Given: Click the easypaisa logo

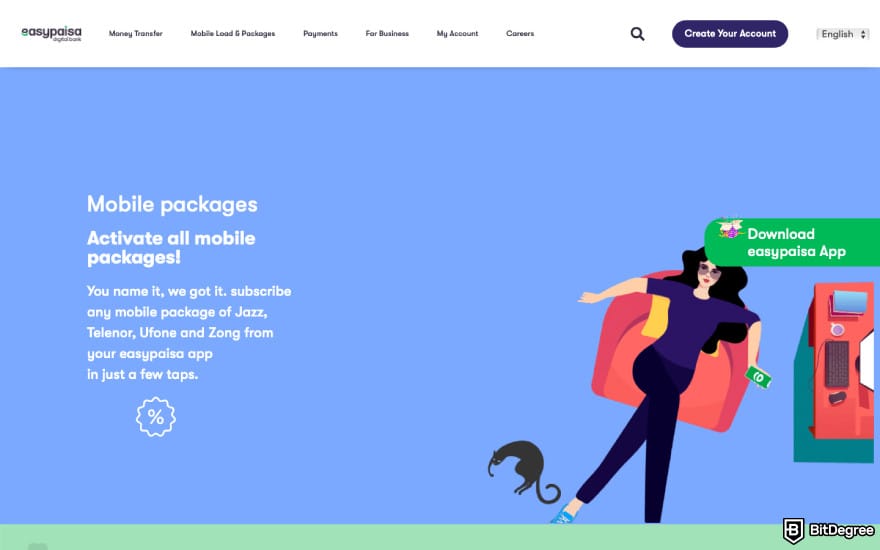Looking at the screenshot, I should (x=51, y=34).
